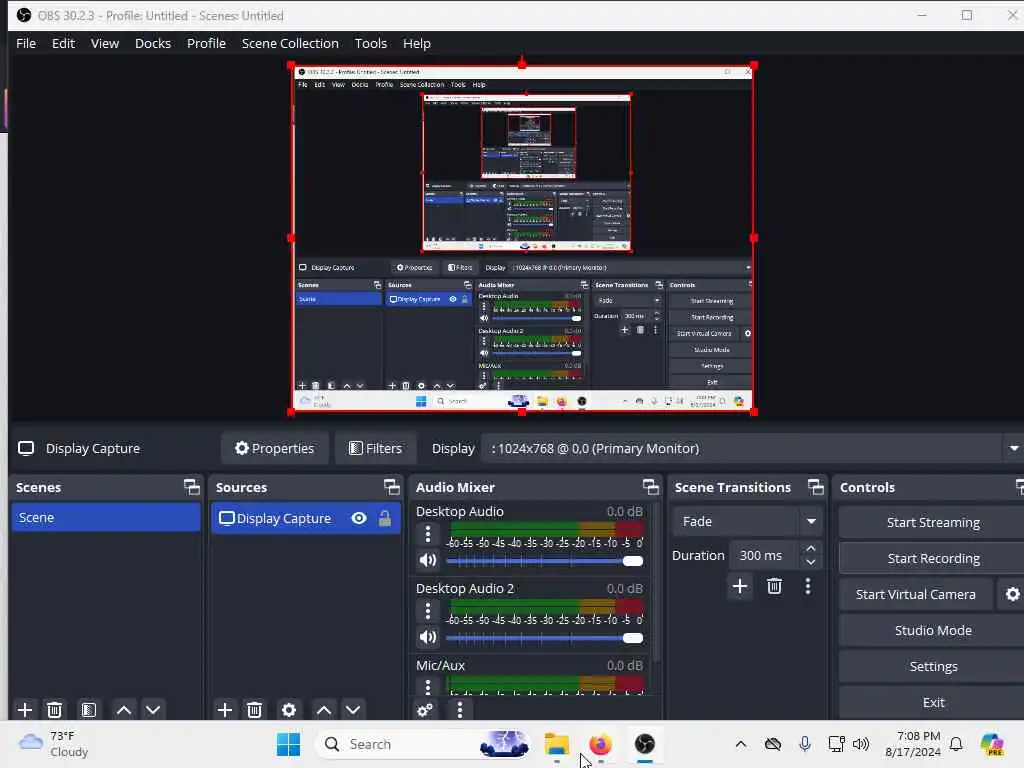Open the Edit menu

[x=63, y=43]
